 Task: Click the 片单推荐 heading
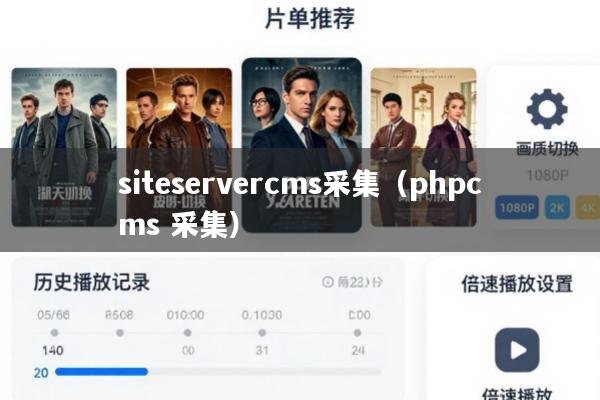(x=310, y=18)
